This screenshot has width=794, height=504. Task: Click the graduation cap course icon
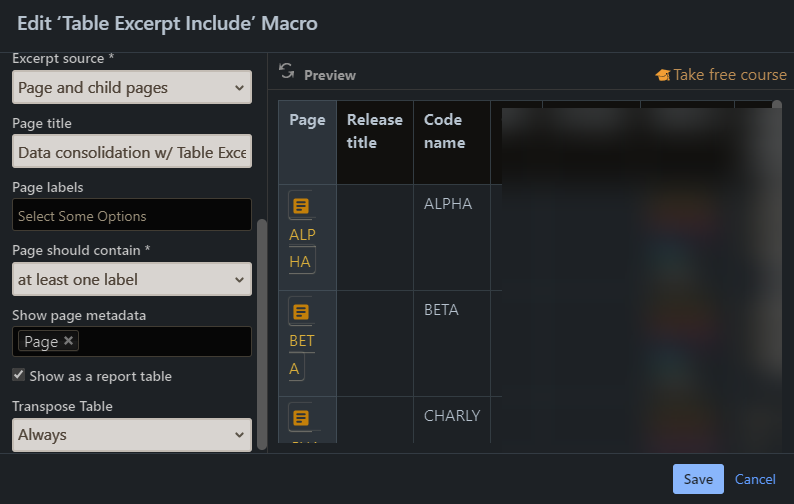[x=662, y=75]
